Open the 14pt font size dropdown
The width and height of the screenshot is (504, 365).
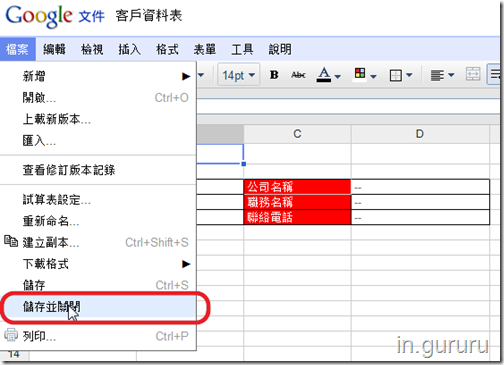click(x=238, y=75)
